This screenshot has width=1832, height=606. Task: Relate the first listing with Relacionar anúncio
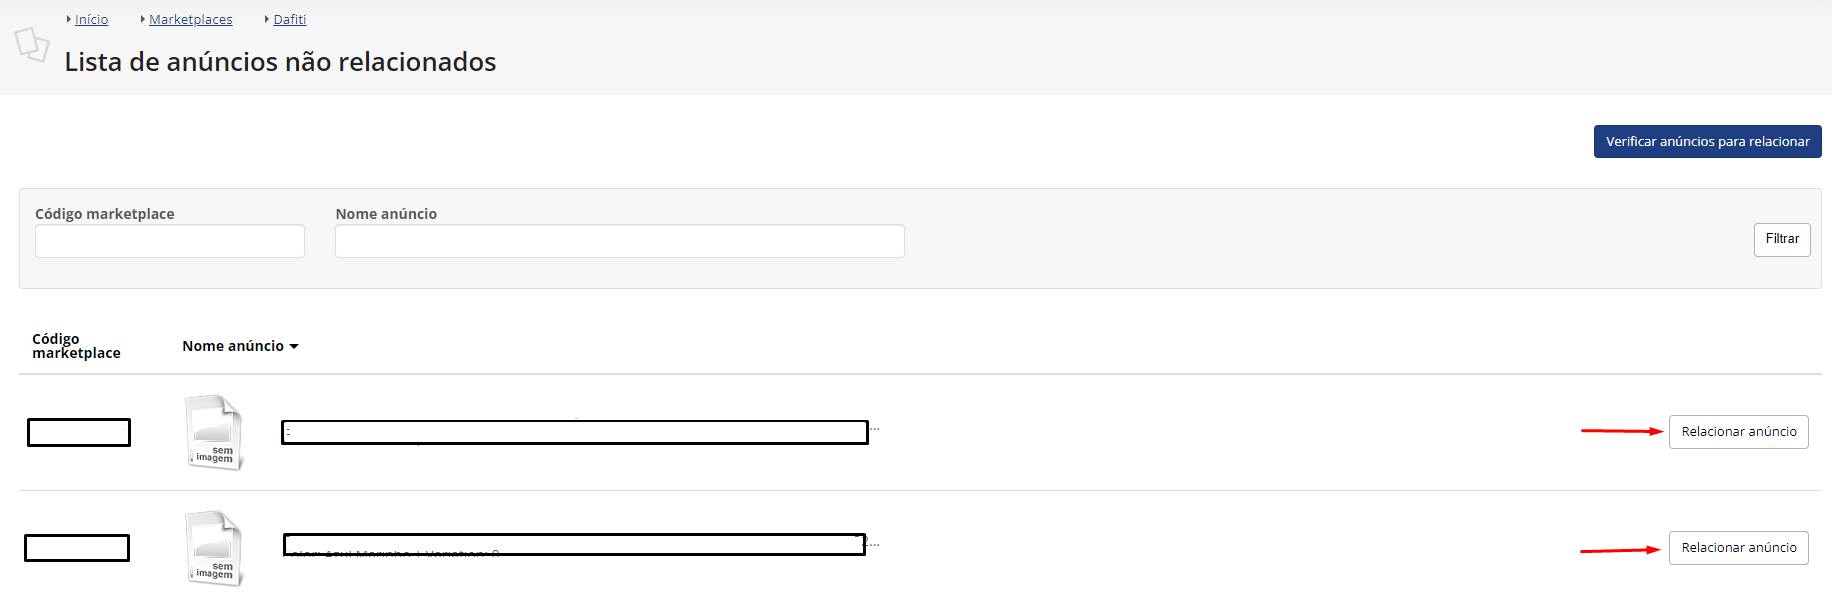[1738, 432]
